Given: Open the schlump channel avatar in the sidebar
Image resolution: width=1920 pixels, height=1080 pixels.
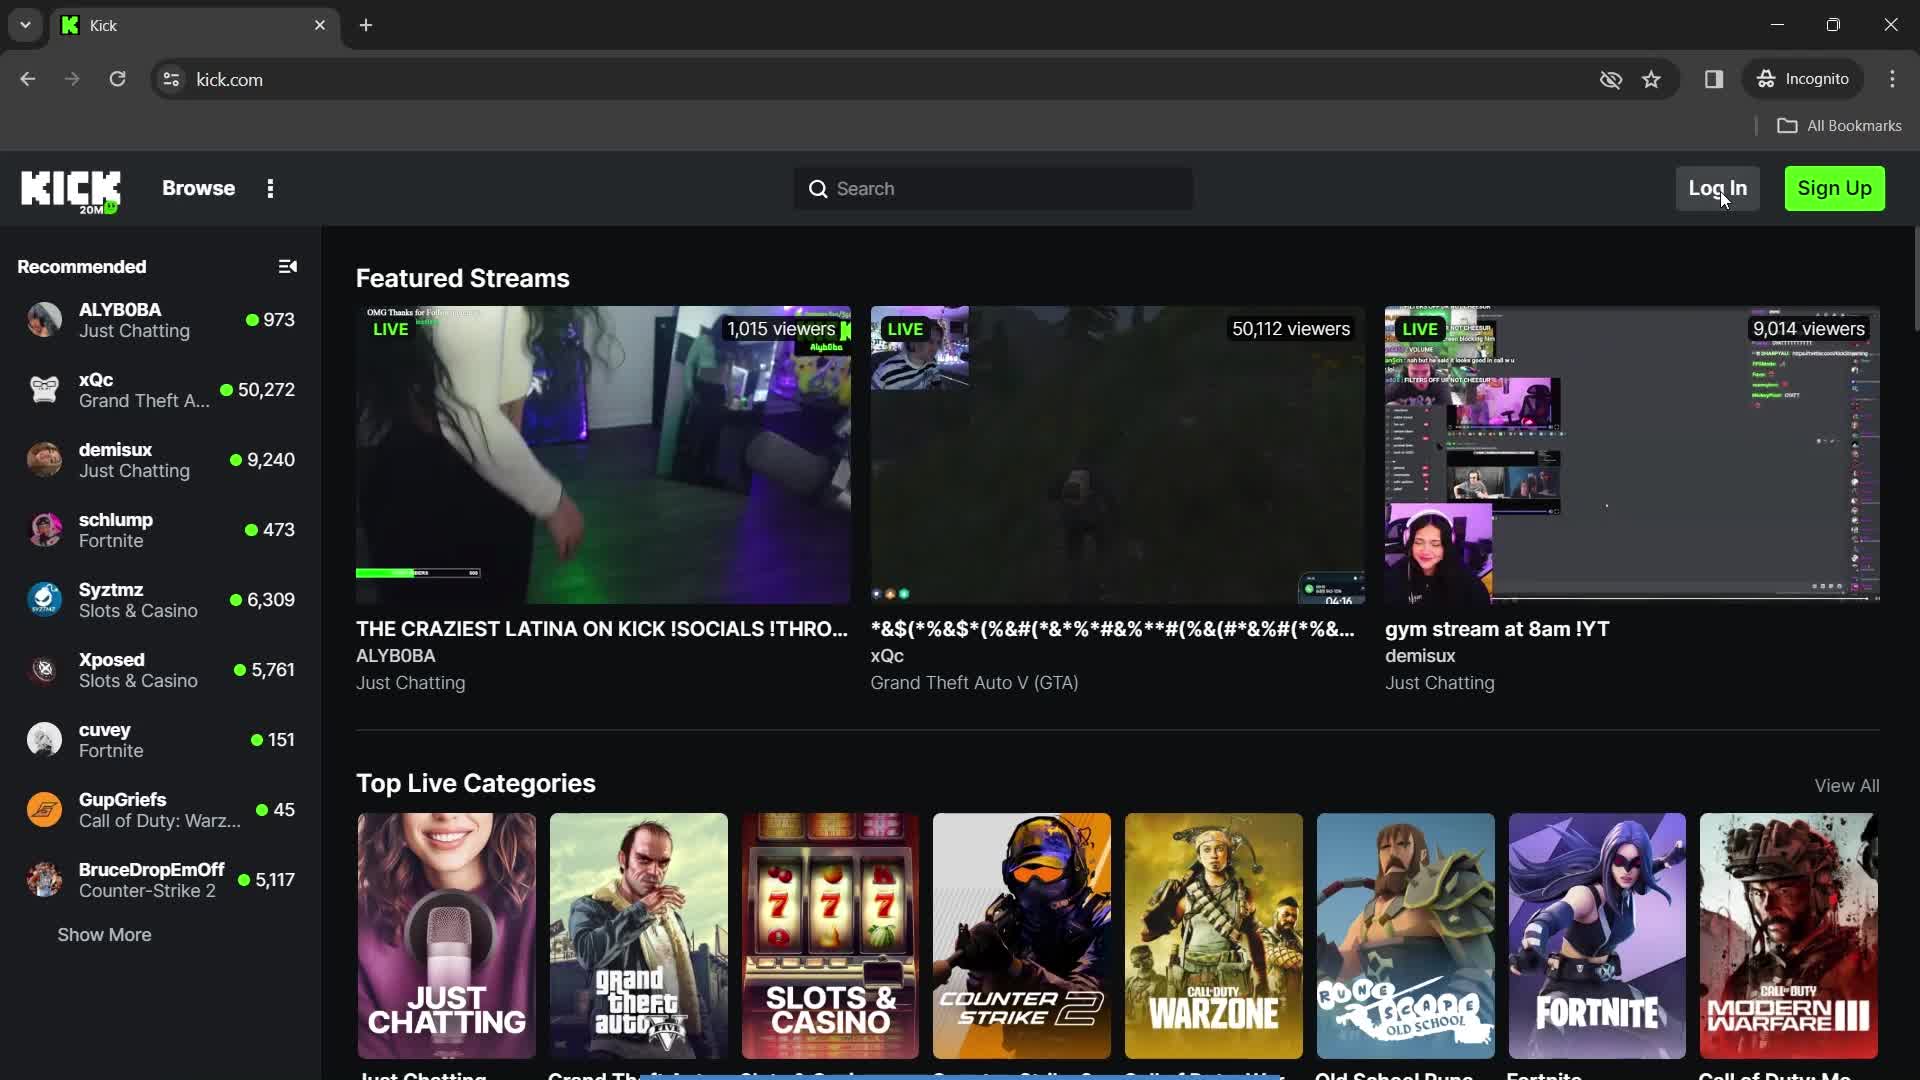Looking at the screenshot, I should 44,530.
